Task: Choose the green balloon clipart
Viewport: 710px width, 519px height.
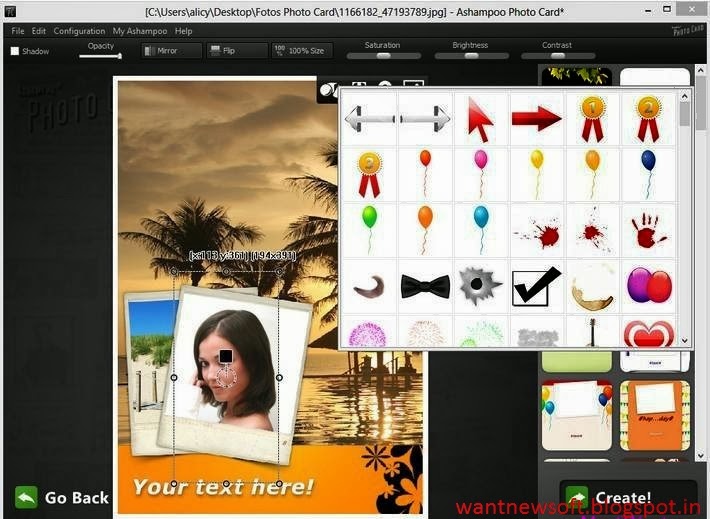Action: [369, 230]
